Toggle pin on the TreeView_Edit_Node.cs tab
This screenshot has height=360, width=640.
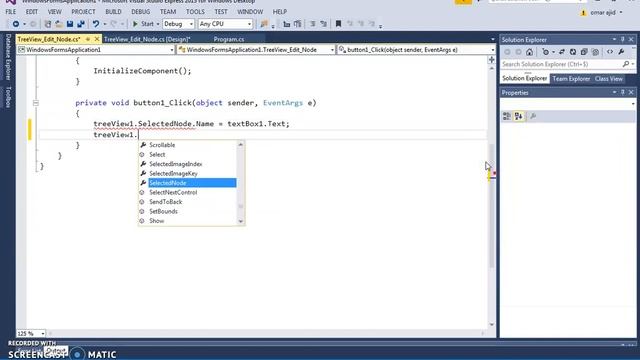(x=88, y=39)
